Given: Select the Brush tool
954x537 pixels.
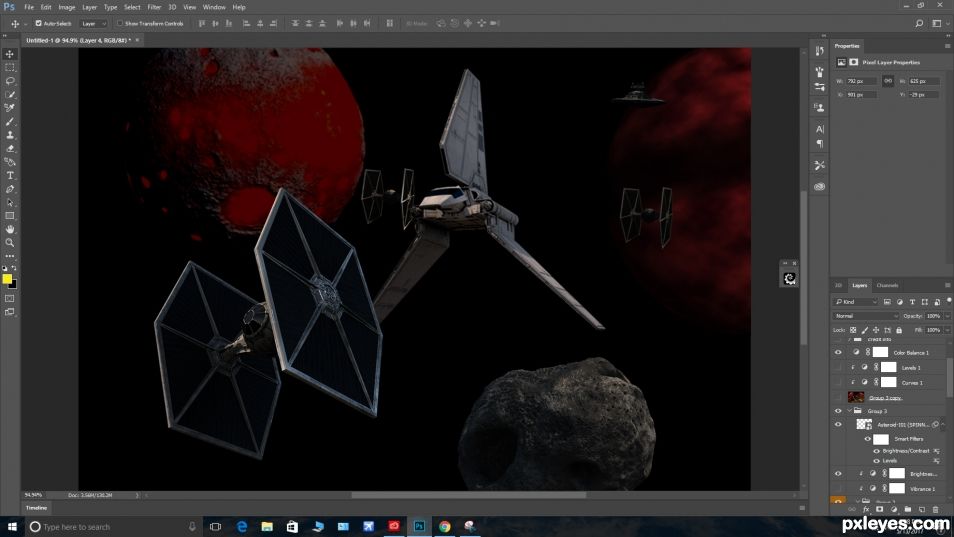Looking at the screenshot, I should coord(10,122).
